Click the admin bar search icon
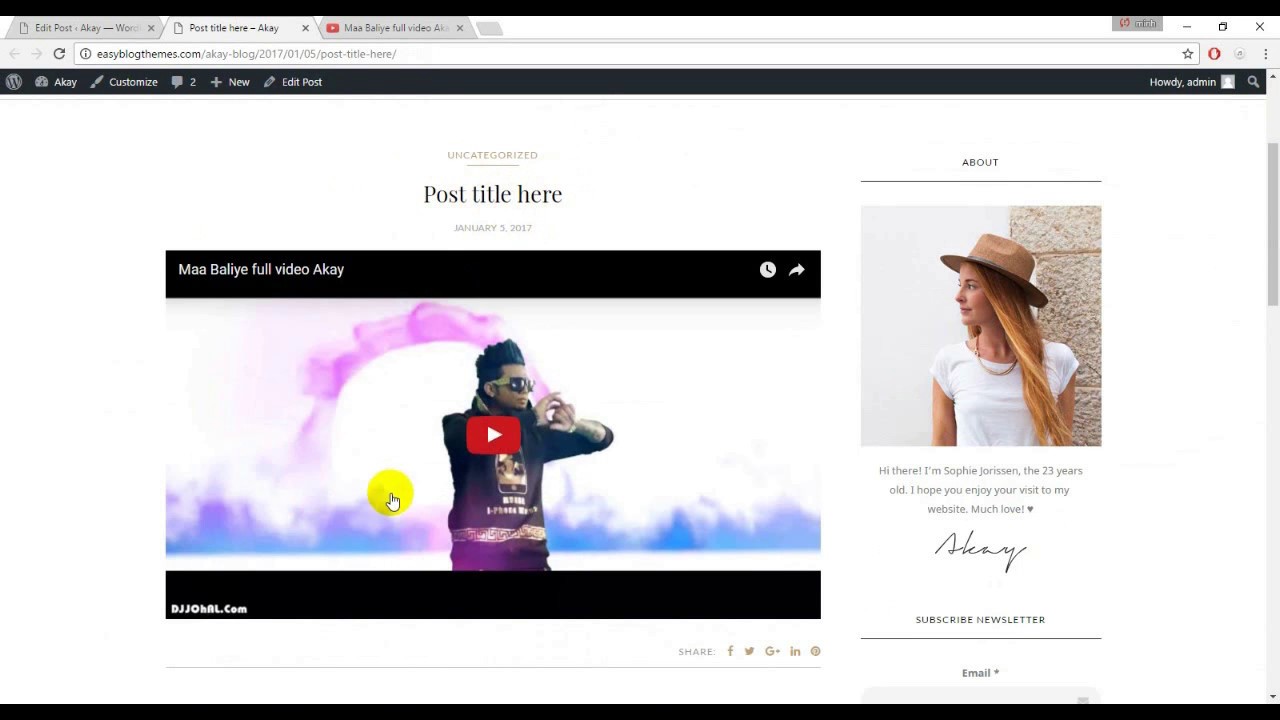1280x720 pixels. 1253,82
